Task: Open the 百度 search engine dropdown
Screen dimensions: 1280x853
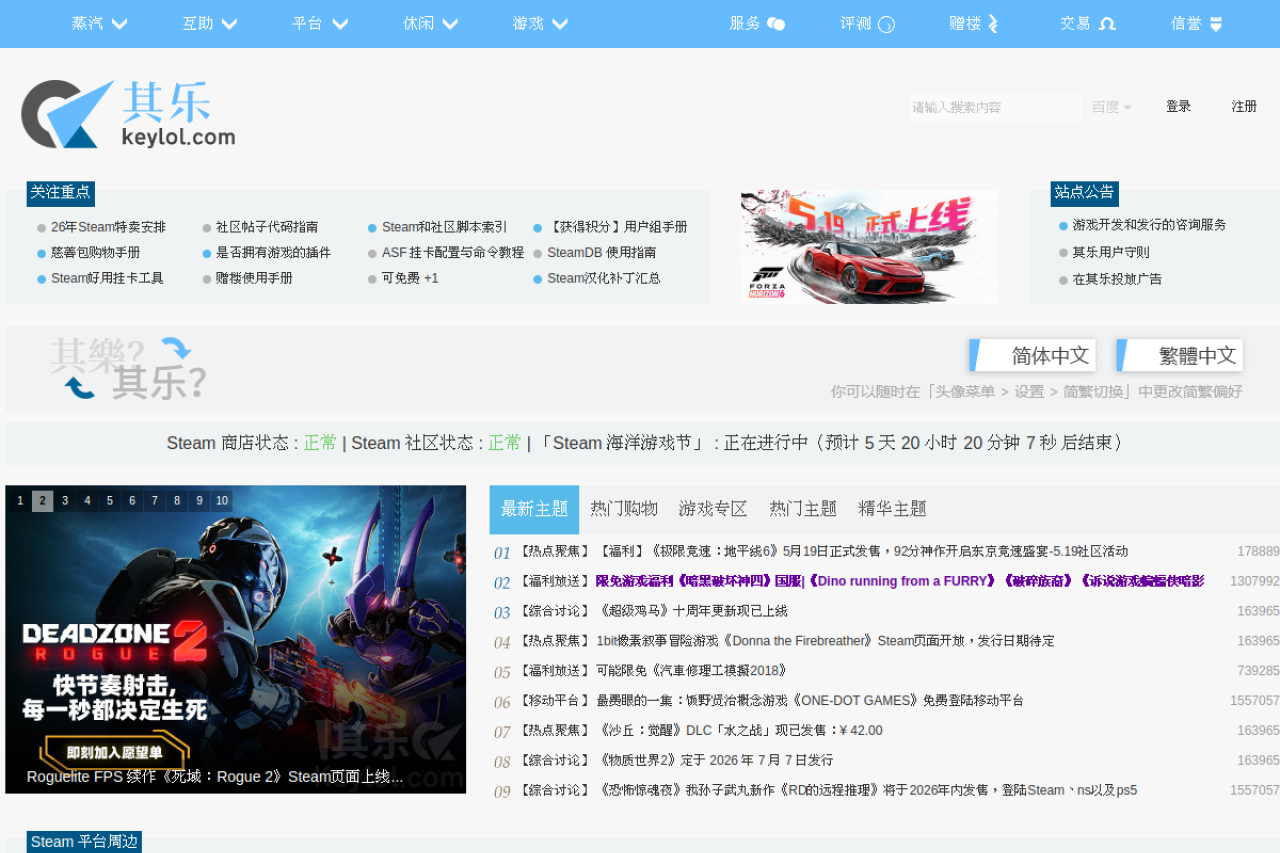Action: pyautogui.click(x=1111, y=107)
